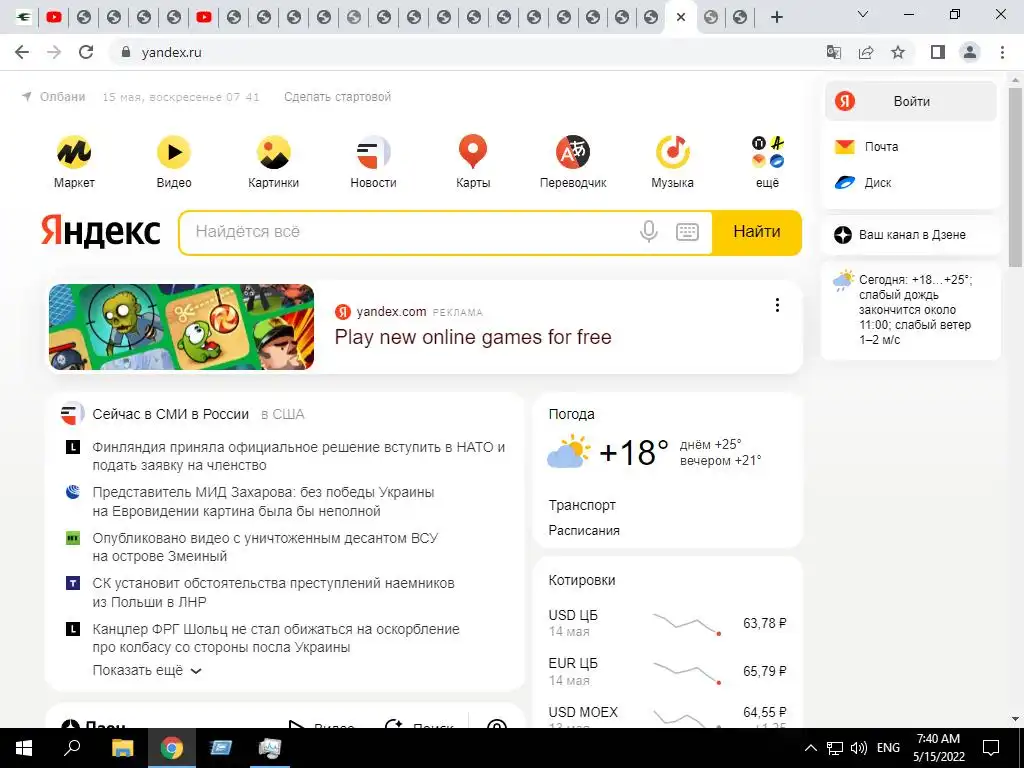Open the Диск link
Image resolution: width=1024 pixels, height=768 pixels.
tap(877, 183)
